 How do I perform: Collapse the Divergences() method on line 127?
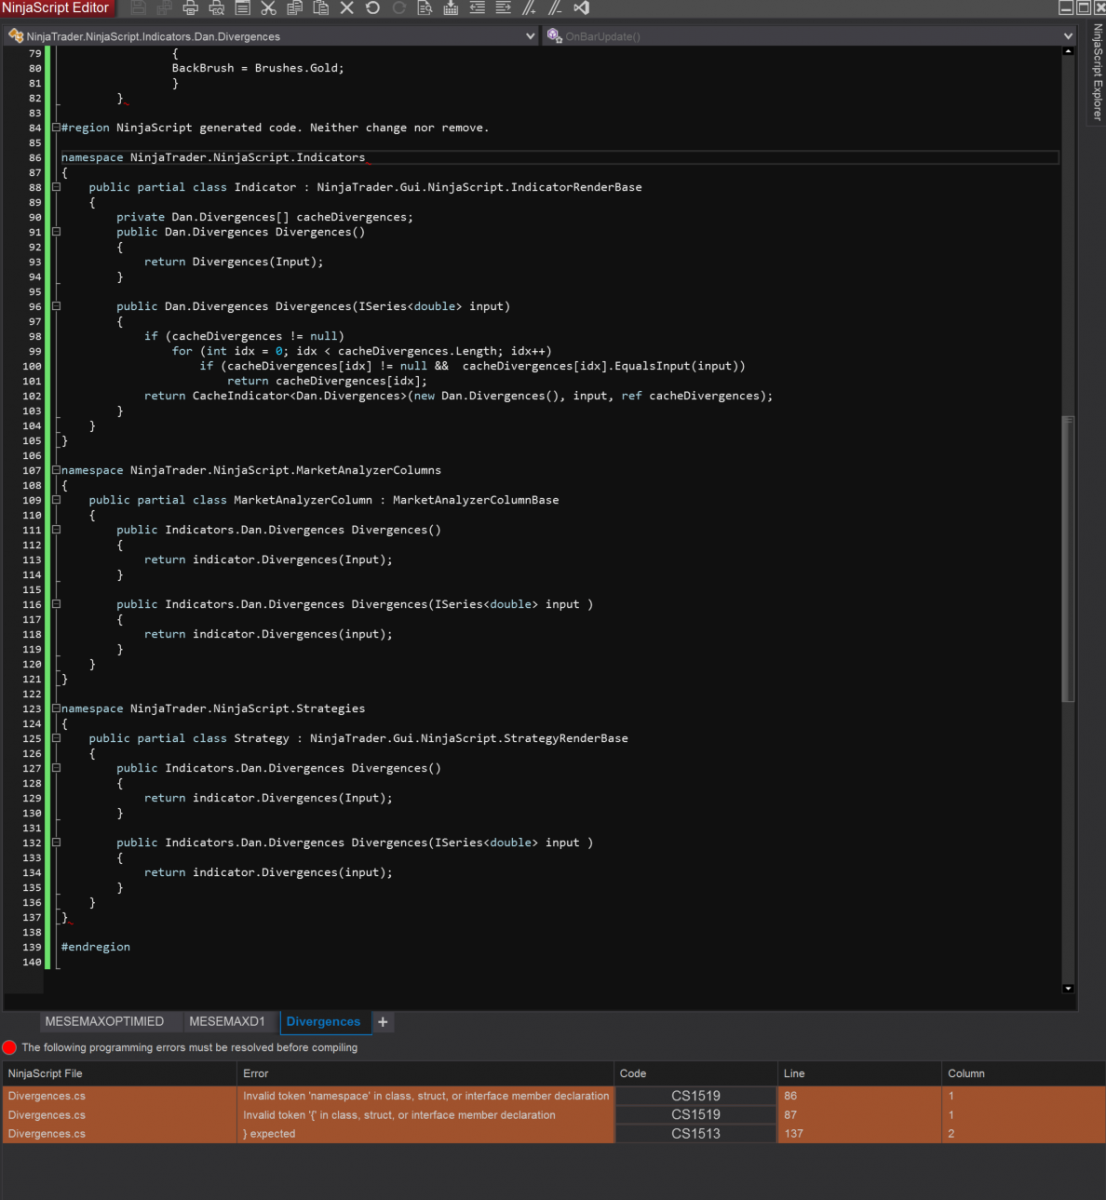point(56,768)
